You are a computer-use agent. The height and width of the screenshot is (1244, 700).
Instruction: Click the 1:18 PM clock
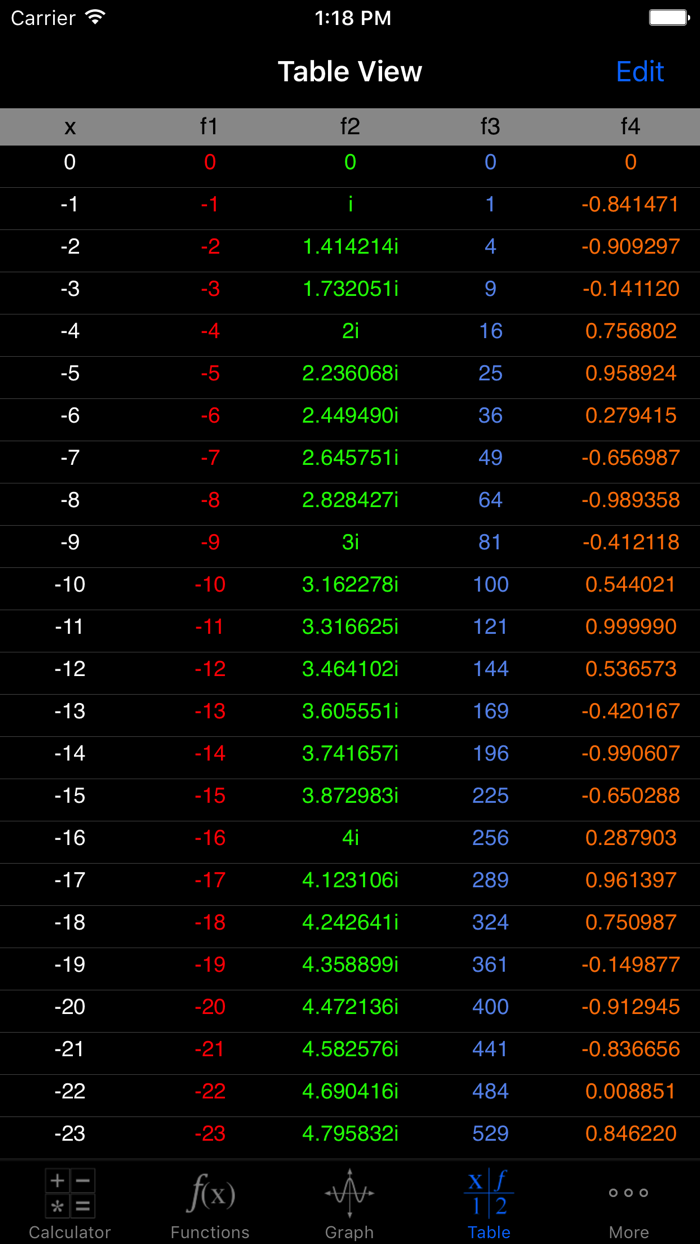point(352,18)
